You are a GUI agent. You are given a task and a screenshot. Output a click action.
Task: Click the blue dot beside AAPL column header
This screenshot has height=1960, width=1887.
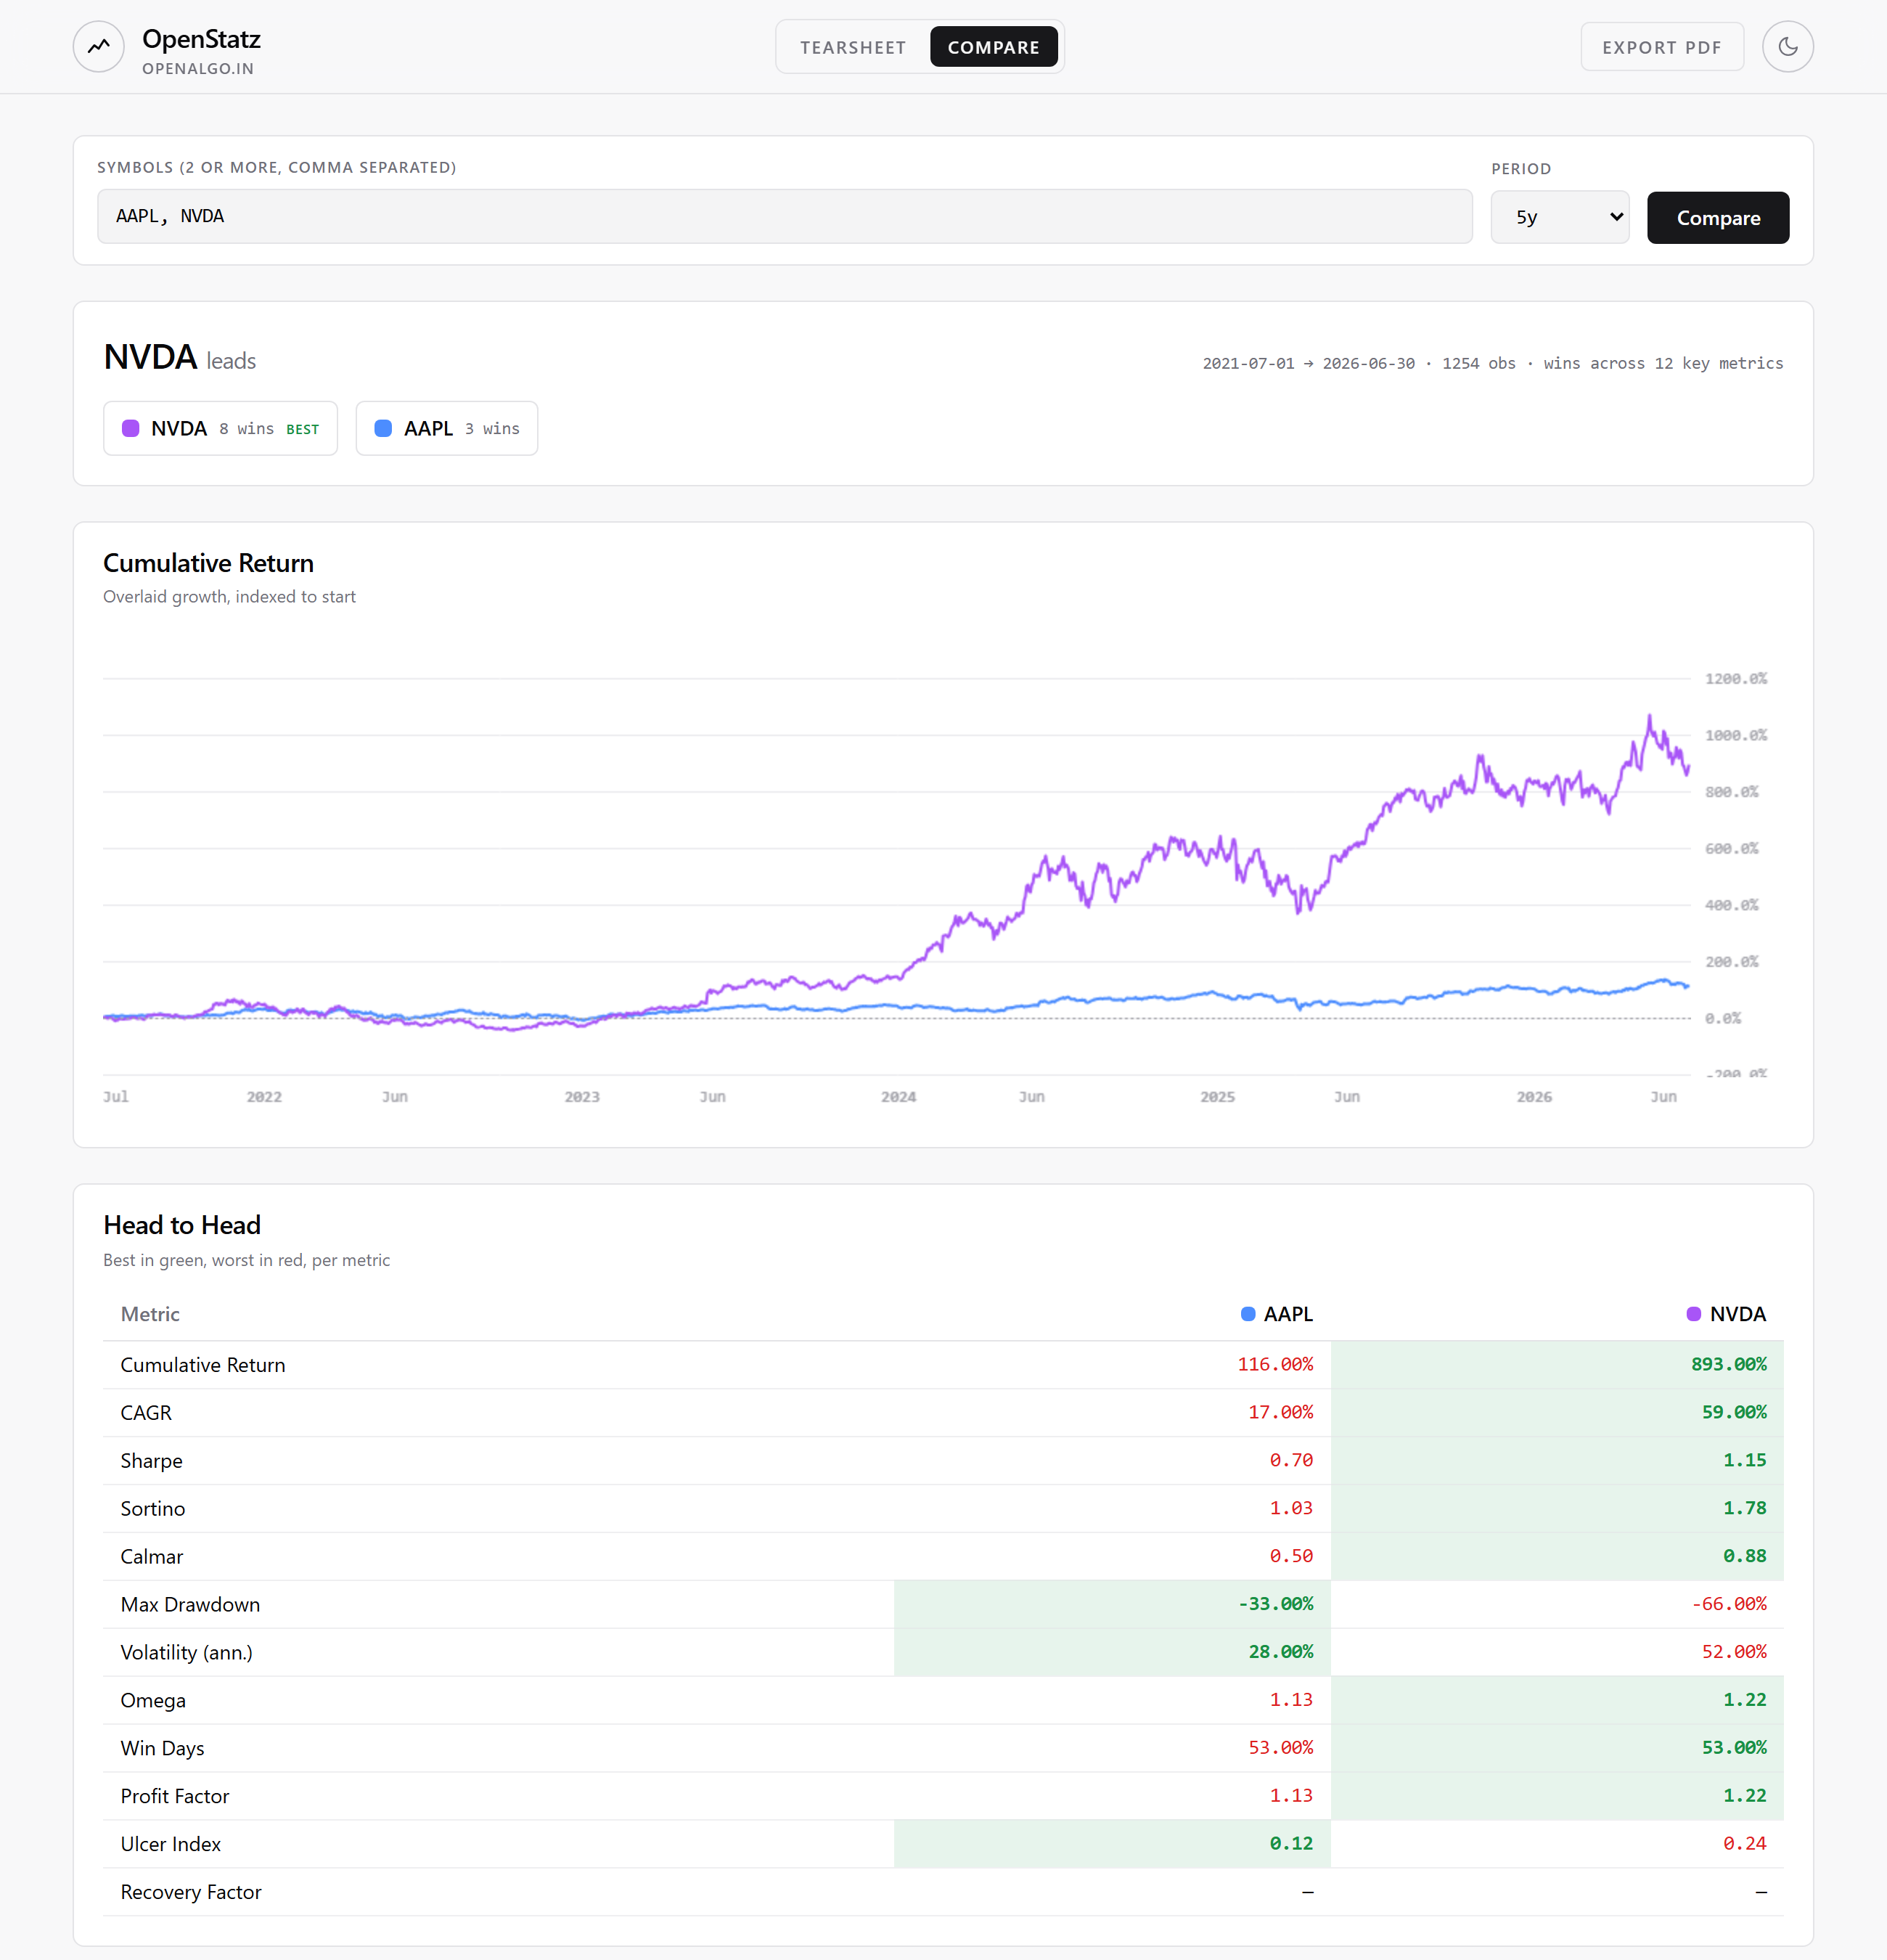click(1247, 1314)
